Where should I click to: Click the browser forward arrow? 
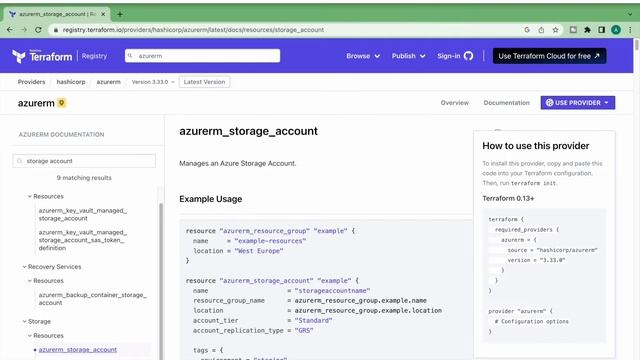pos(24,30)
